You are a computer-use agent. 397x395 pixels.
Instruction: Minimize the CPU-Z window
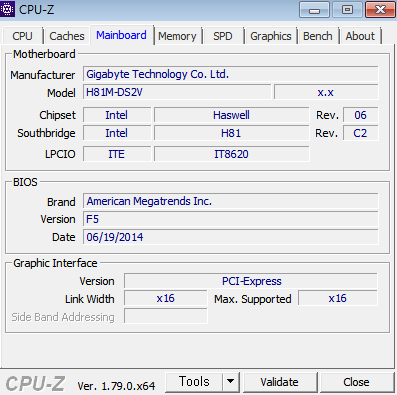[314, 10]
